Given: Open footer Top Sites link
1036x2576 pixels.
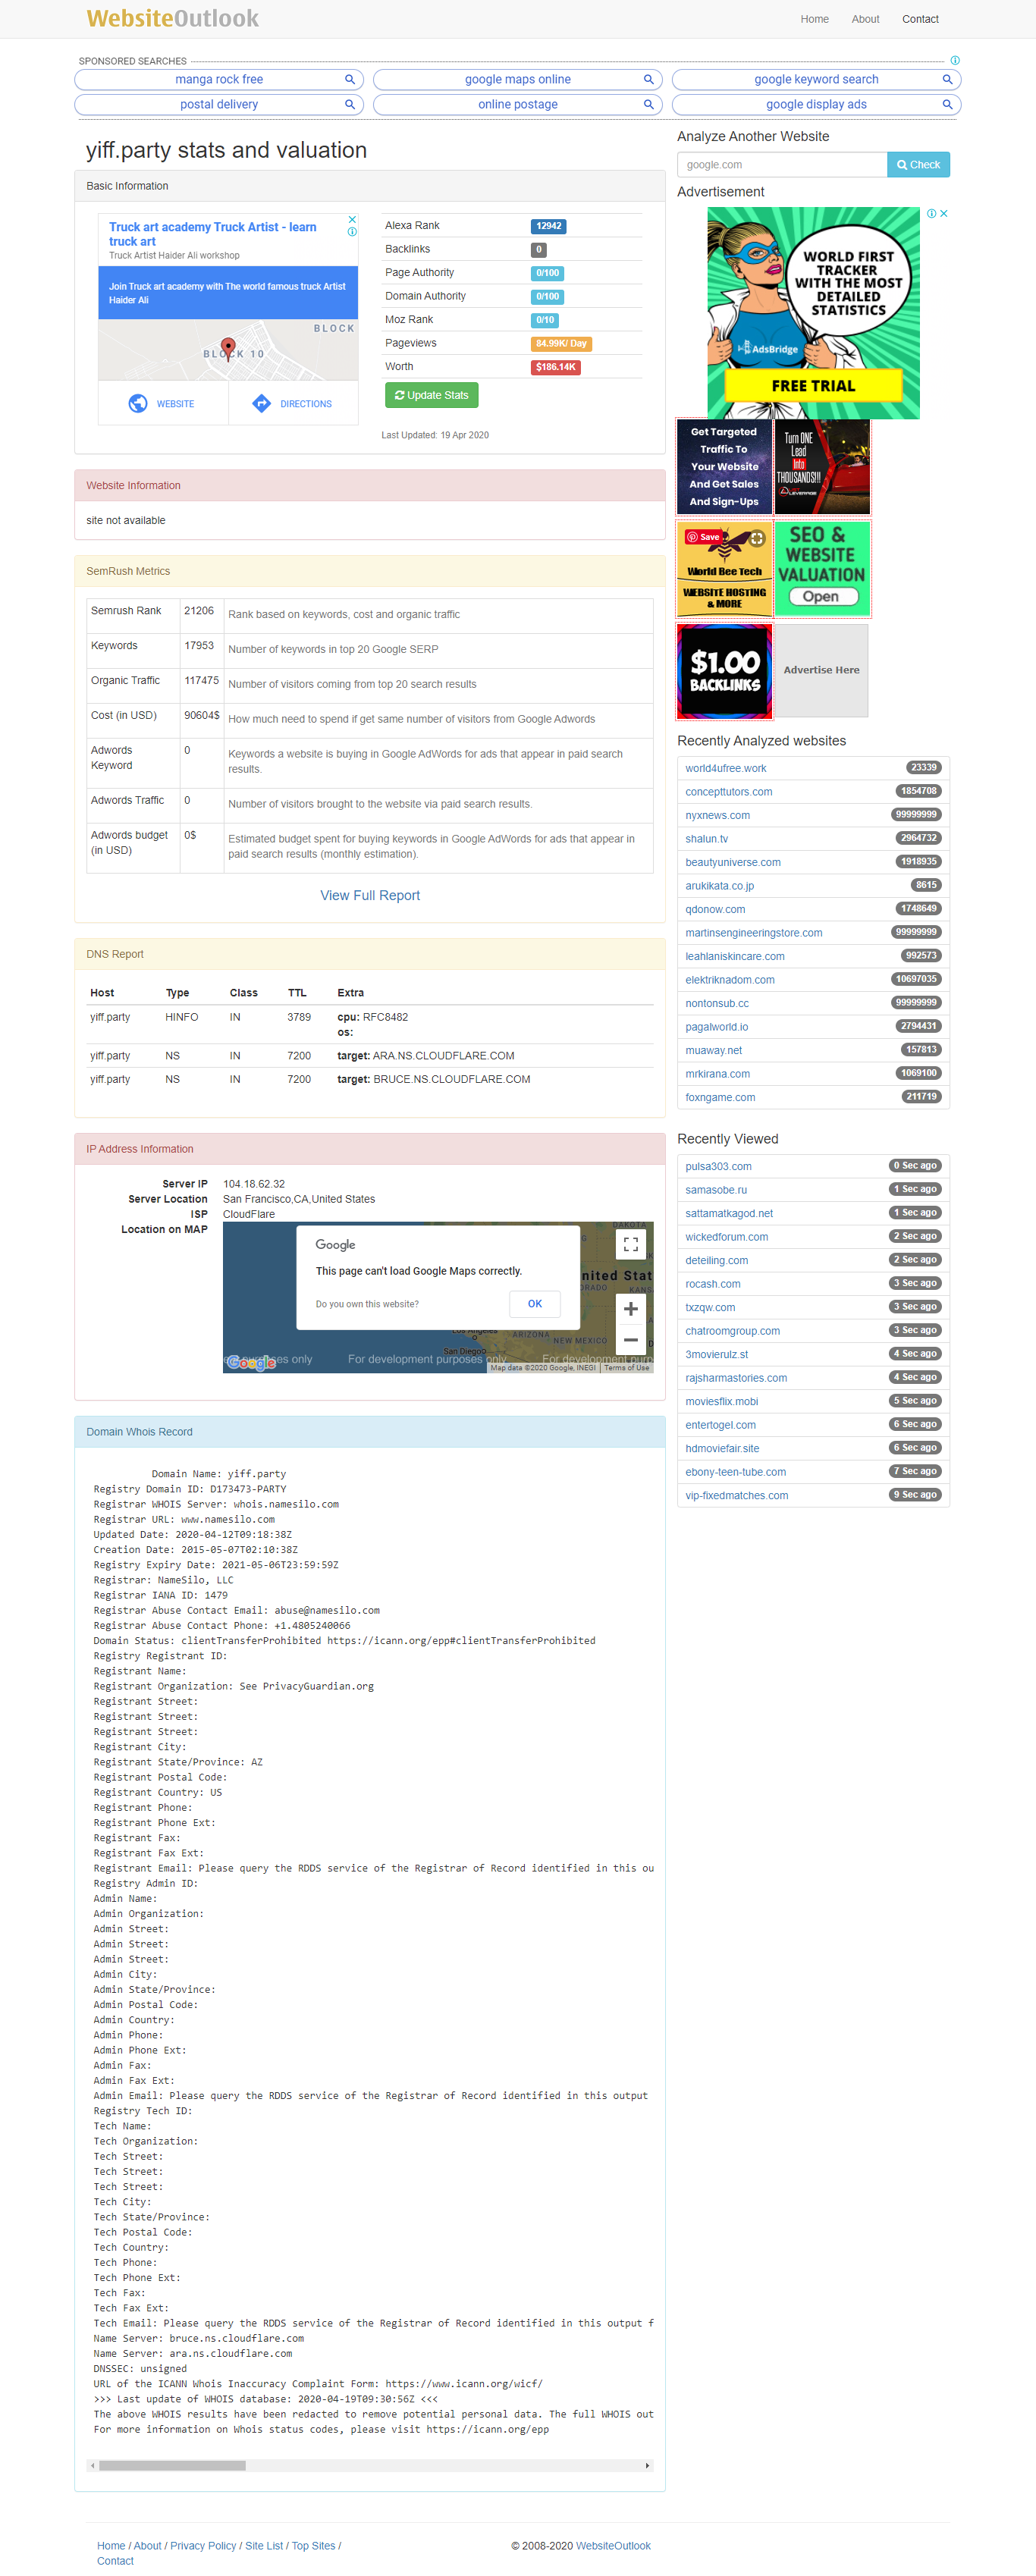Looking at the screenshot, I should click(313, 2545).
